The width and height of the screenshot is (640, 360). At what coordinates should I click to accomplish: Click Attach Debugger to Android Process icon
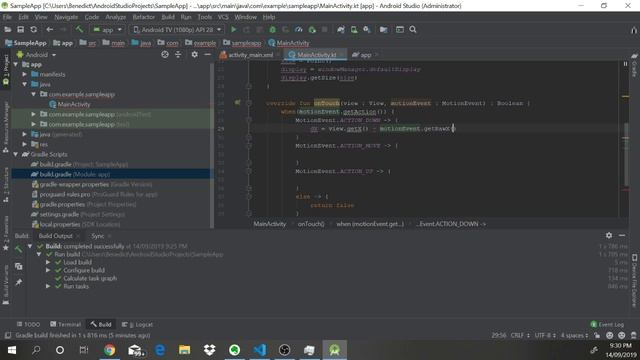(312, 29)
